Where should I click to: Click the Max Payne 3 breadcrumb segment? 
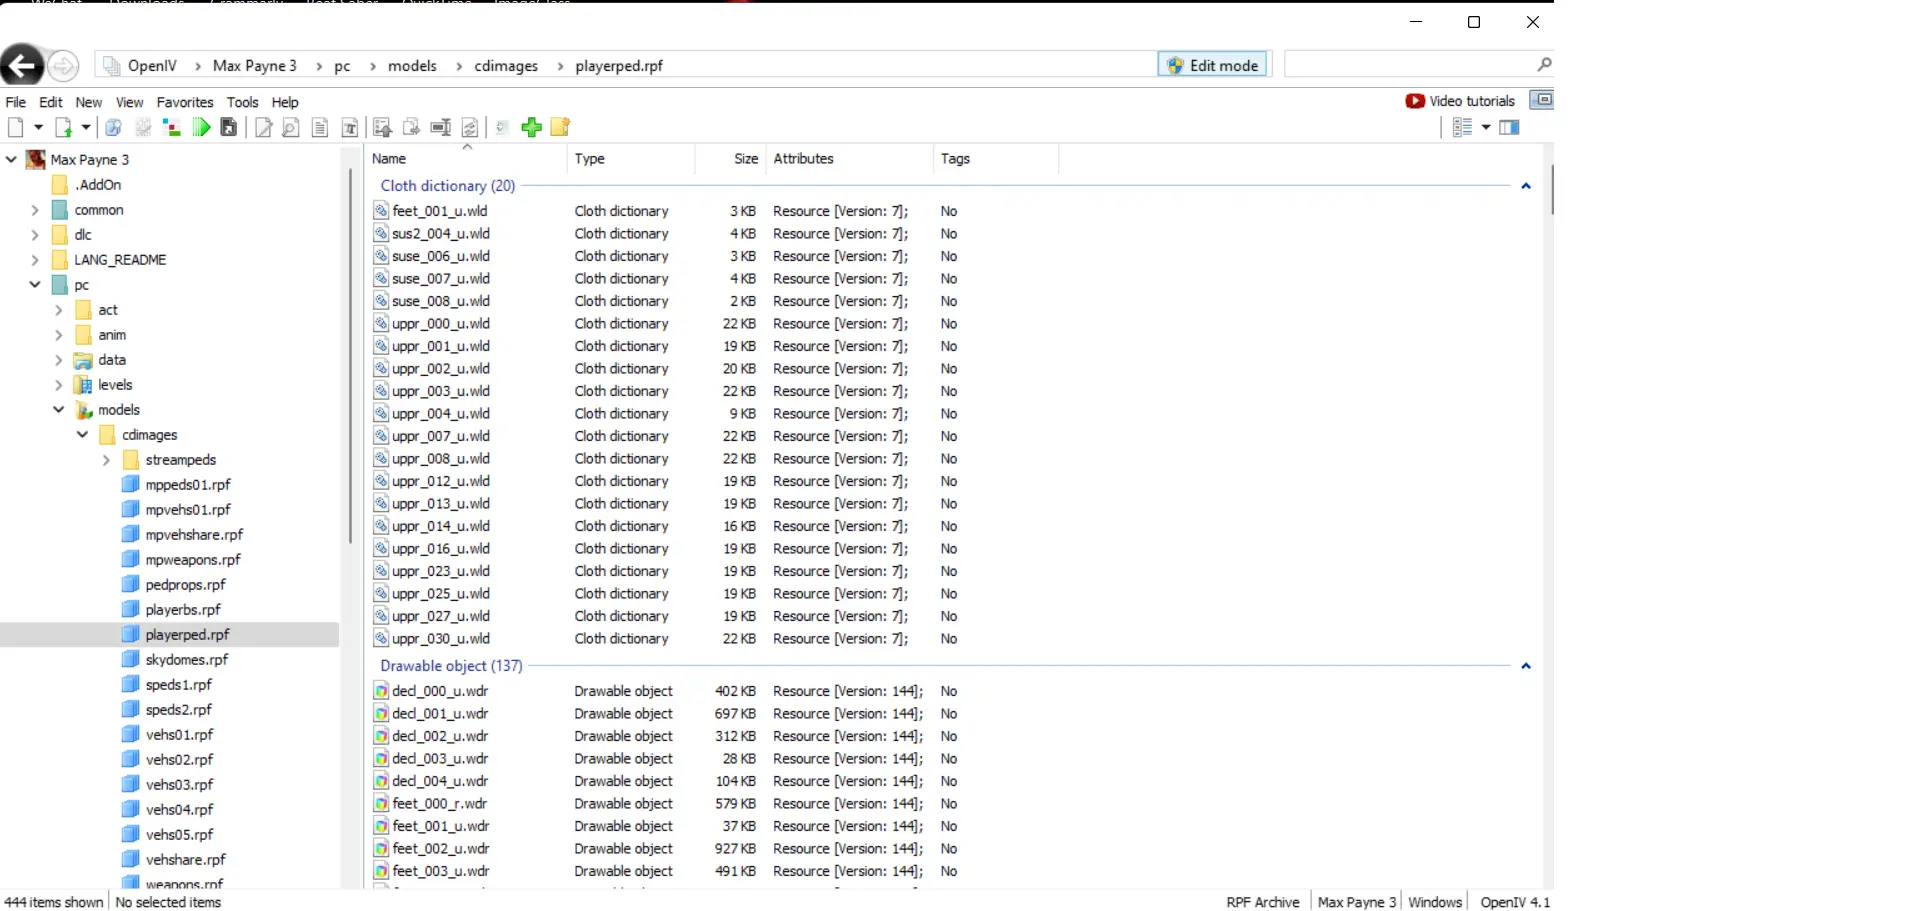255,66
